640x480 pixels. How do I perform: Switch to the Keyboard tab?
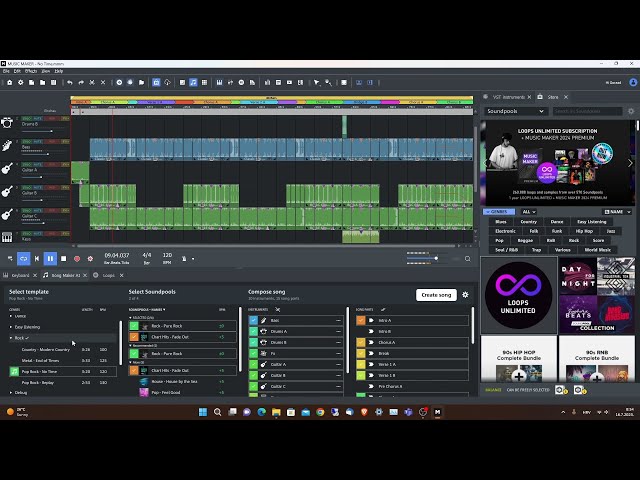pos(20,276)
